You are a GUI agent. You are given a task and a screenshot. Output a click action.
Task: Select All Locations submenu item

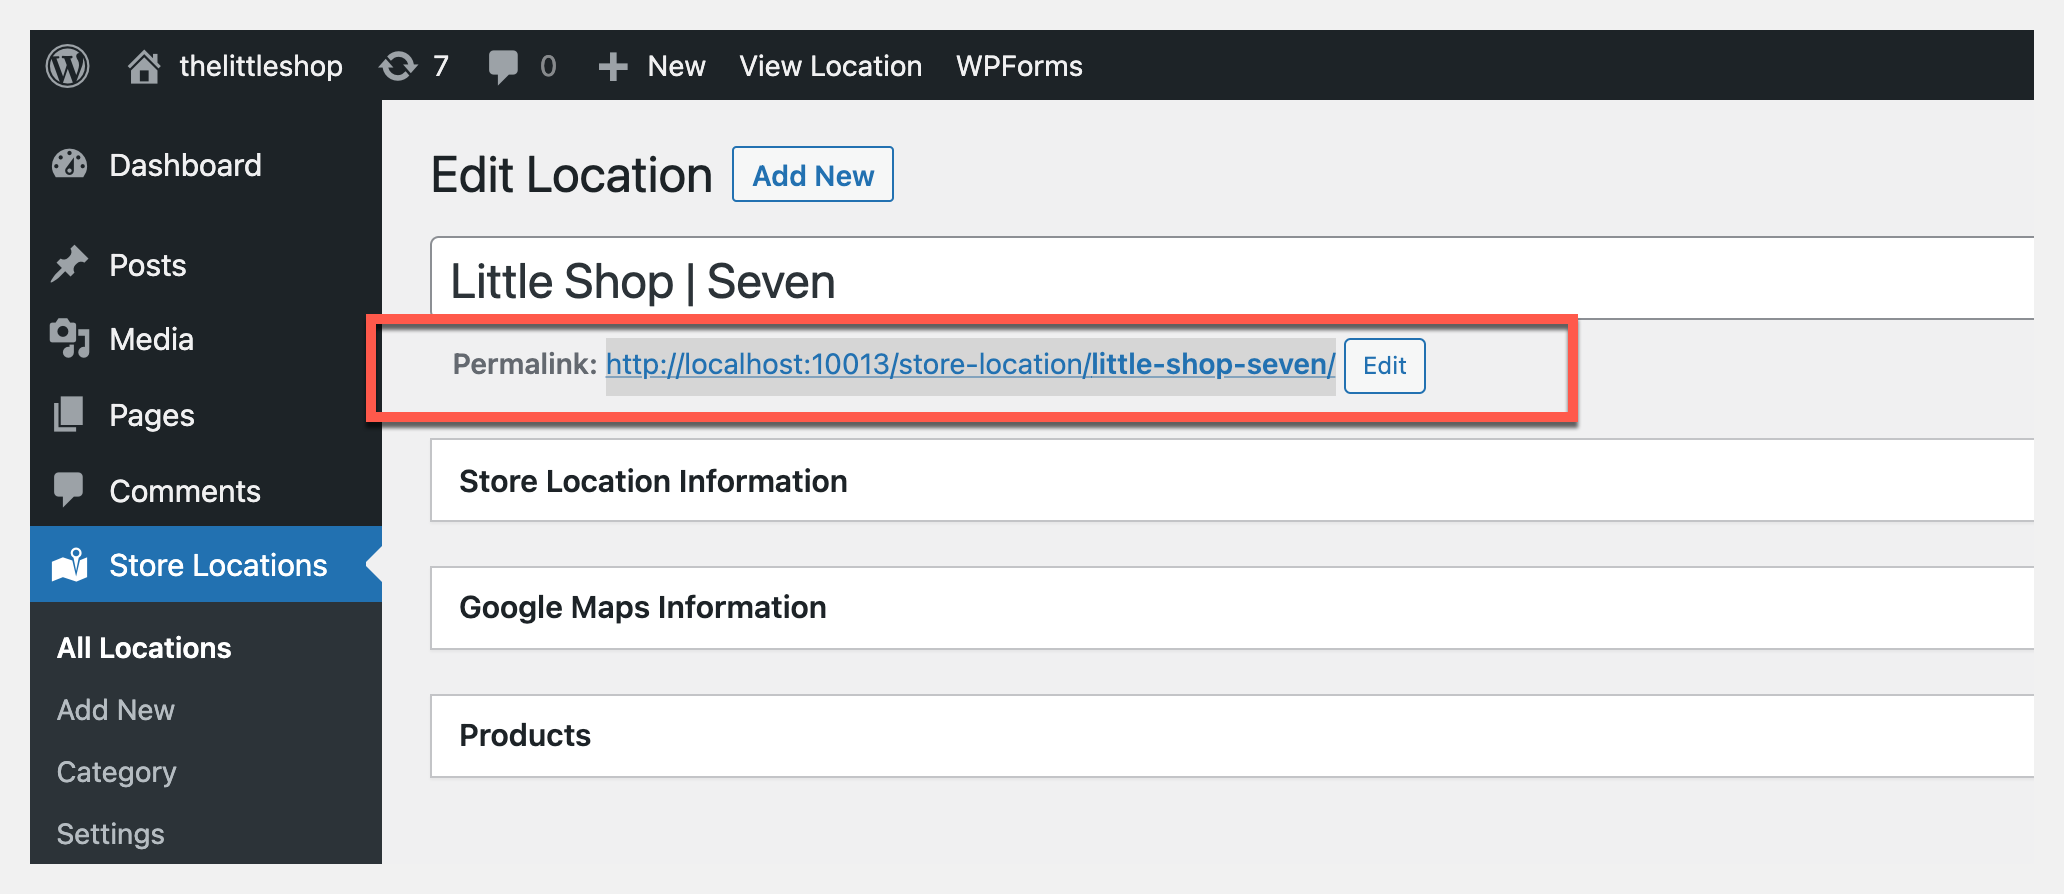point(144,648)
